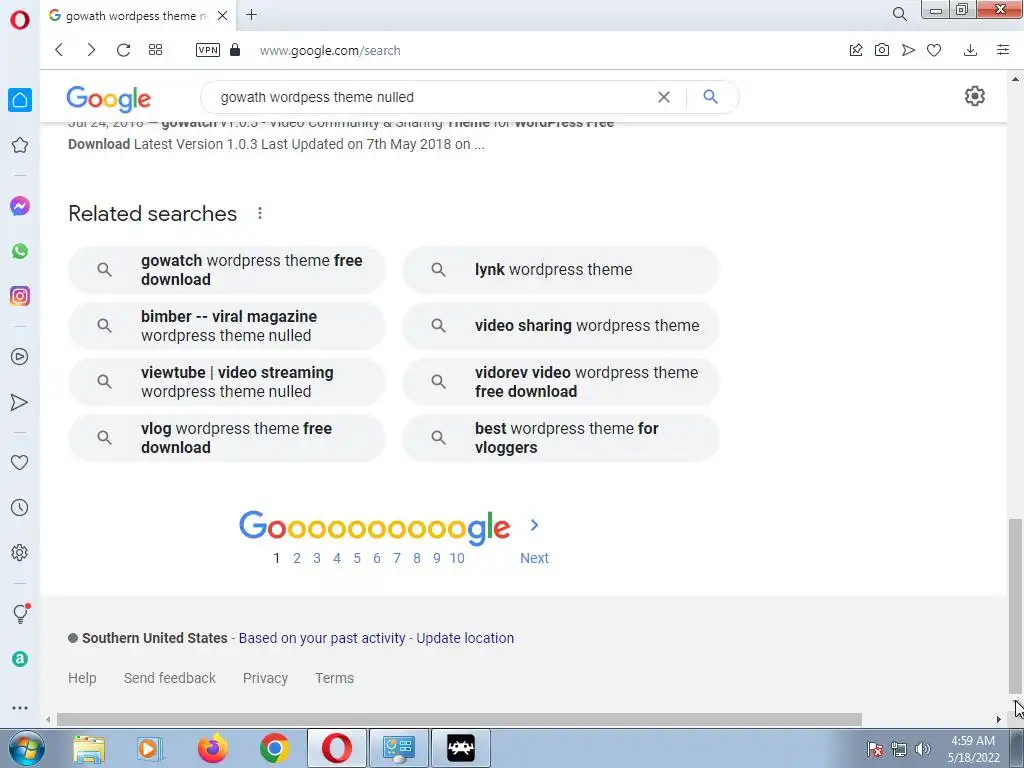1024x768 pixels.
Task: Open Privacy footer link
Action: 265,678
